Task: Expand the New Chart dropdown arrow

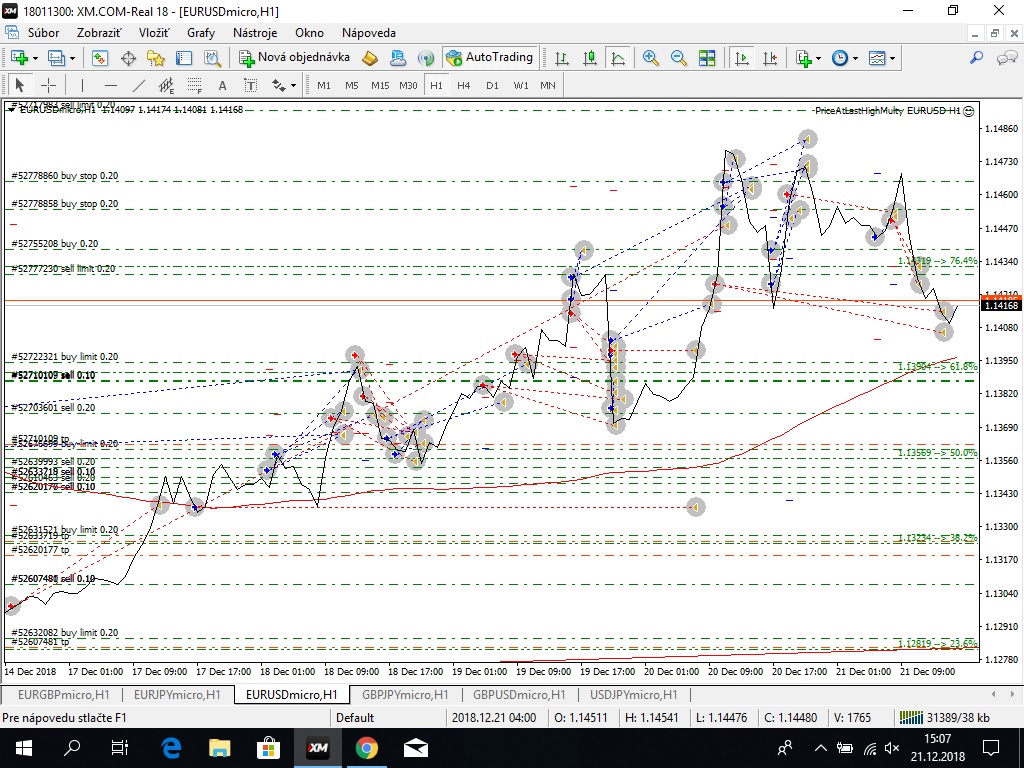Action: pos(35,58)
